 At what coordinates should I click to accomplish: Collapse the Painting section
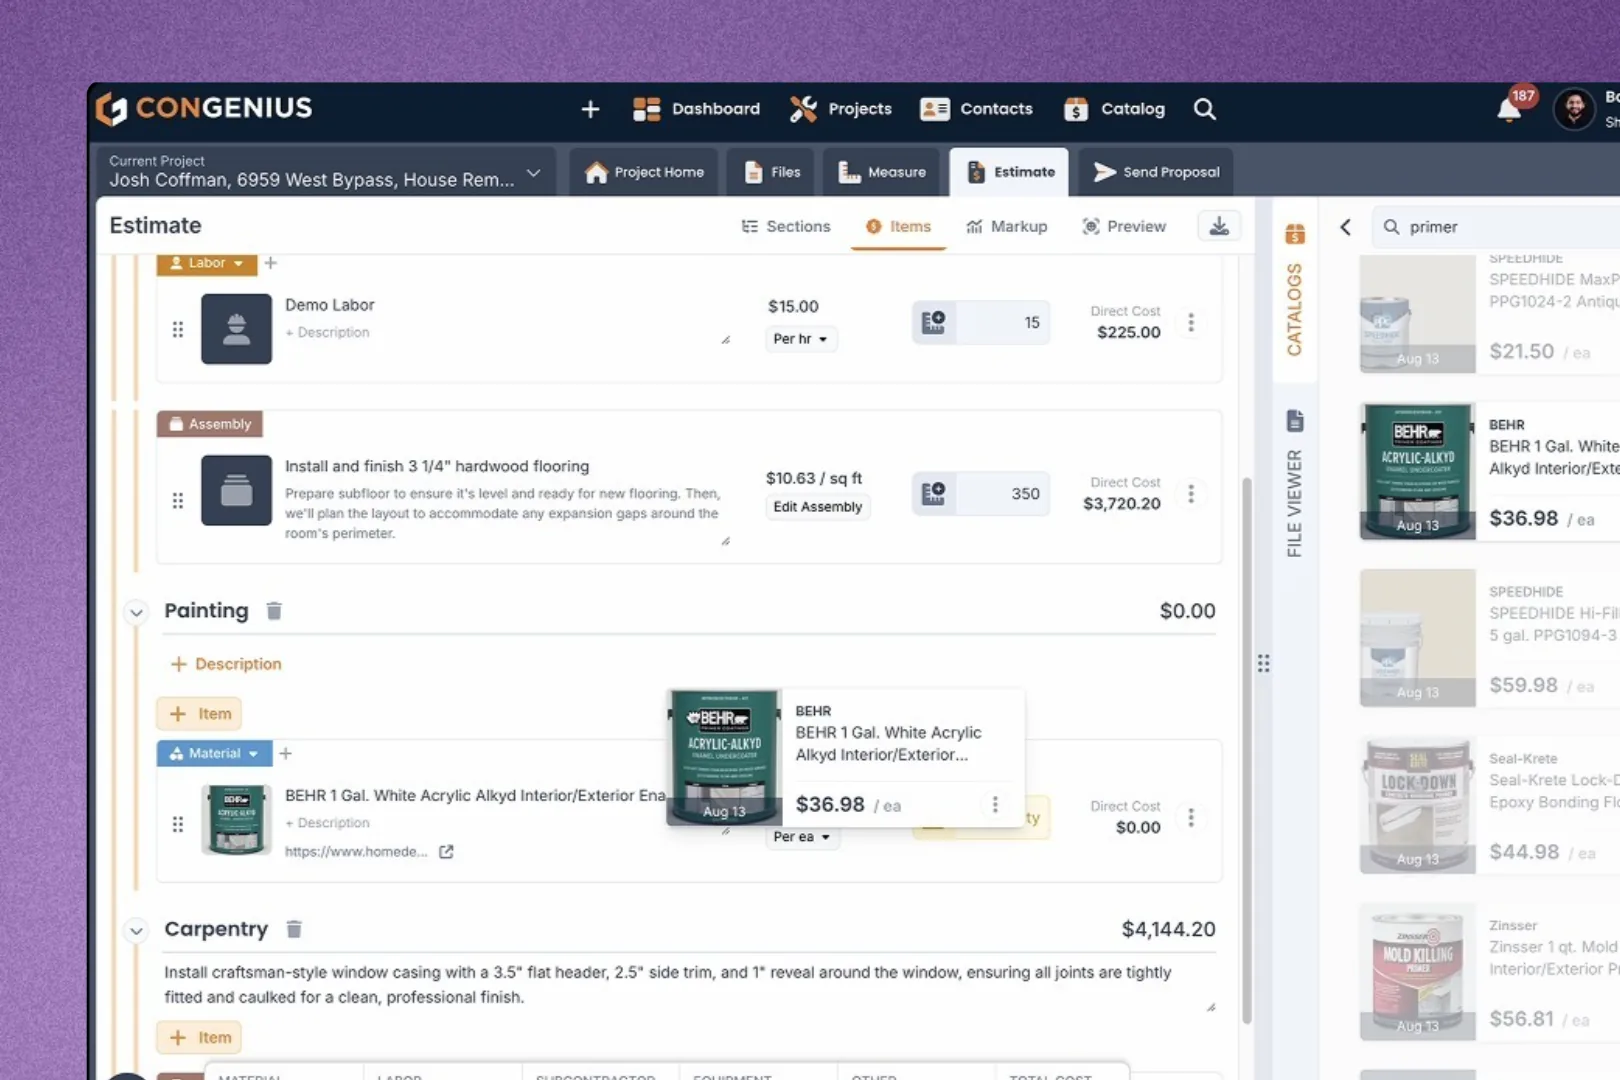(136, 612)
